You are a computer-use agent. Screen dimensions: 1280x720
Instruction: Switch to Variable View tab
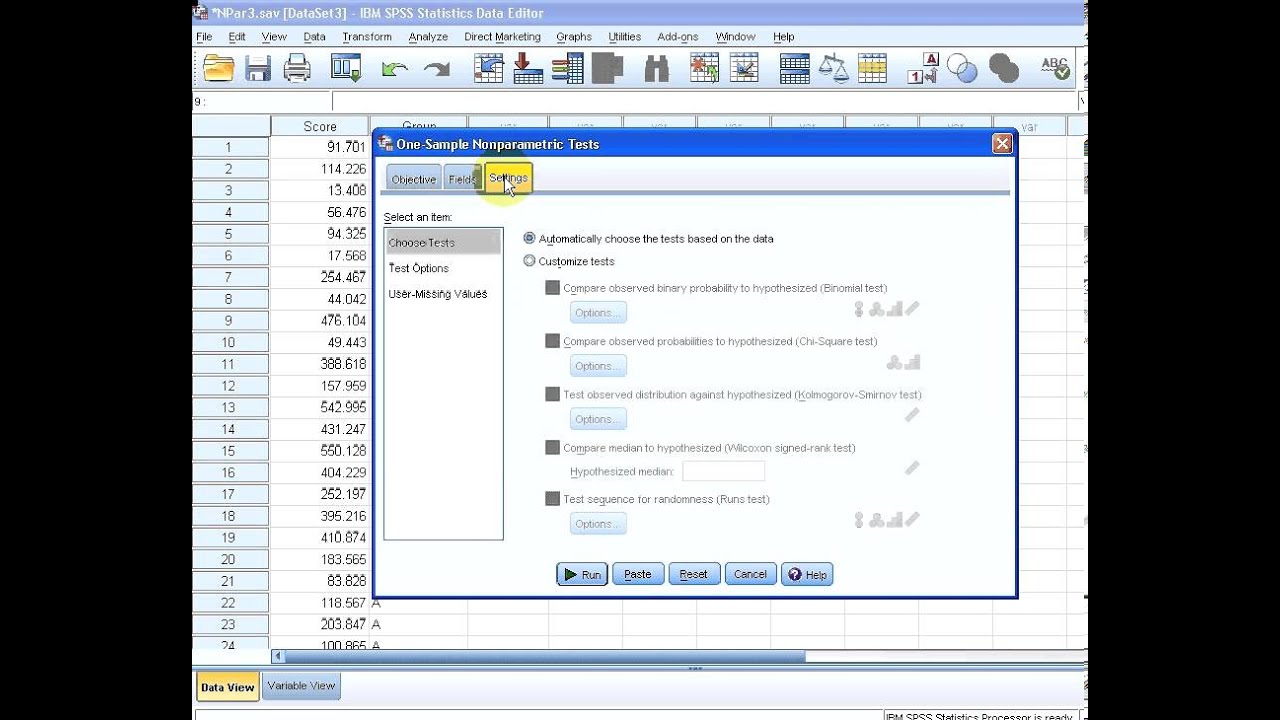point(301,686)
